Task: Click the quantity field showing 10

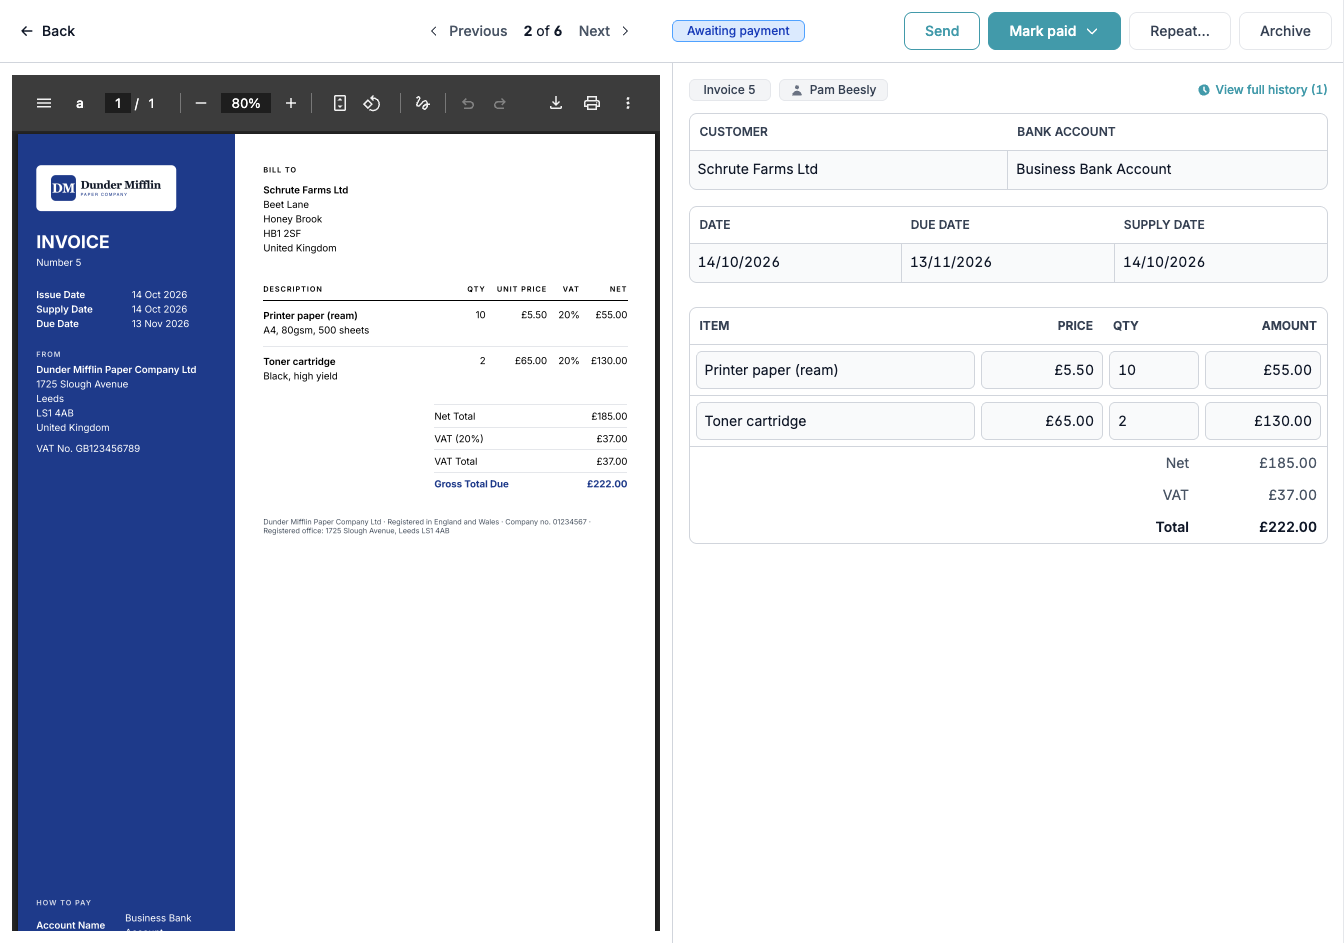Action: [1154, 370]
